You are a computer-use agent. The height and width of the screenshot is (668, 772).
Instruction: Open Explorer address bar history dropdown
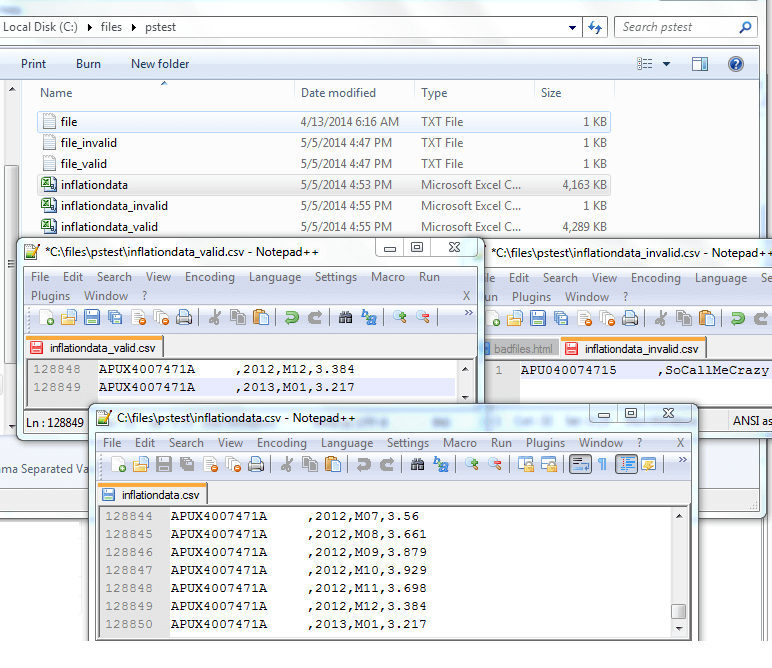(x=572, y=27)
